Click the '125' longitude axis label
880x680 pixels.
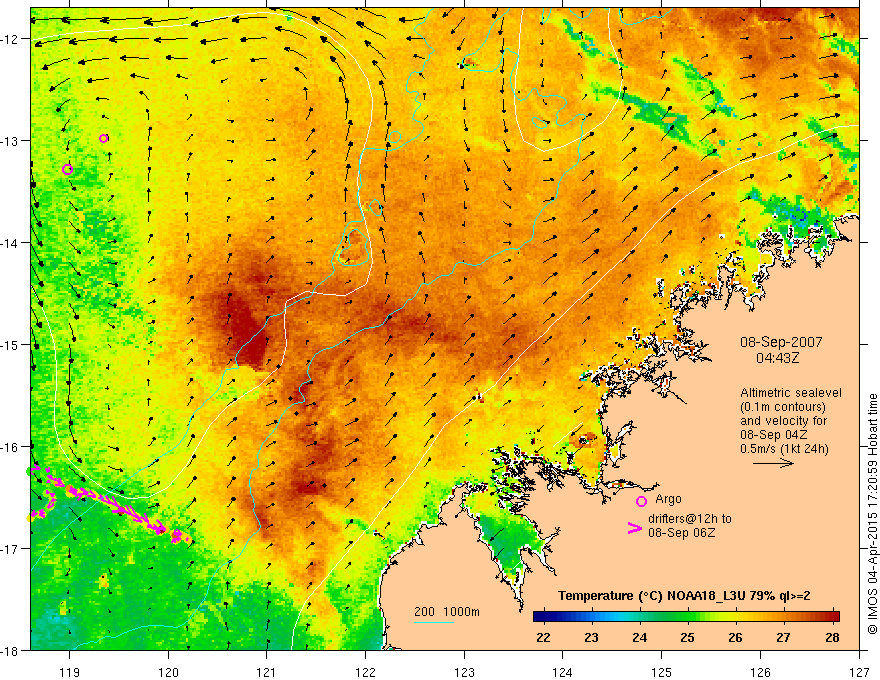click(x=662, y=672)
